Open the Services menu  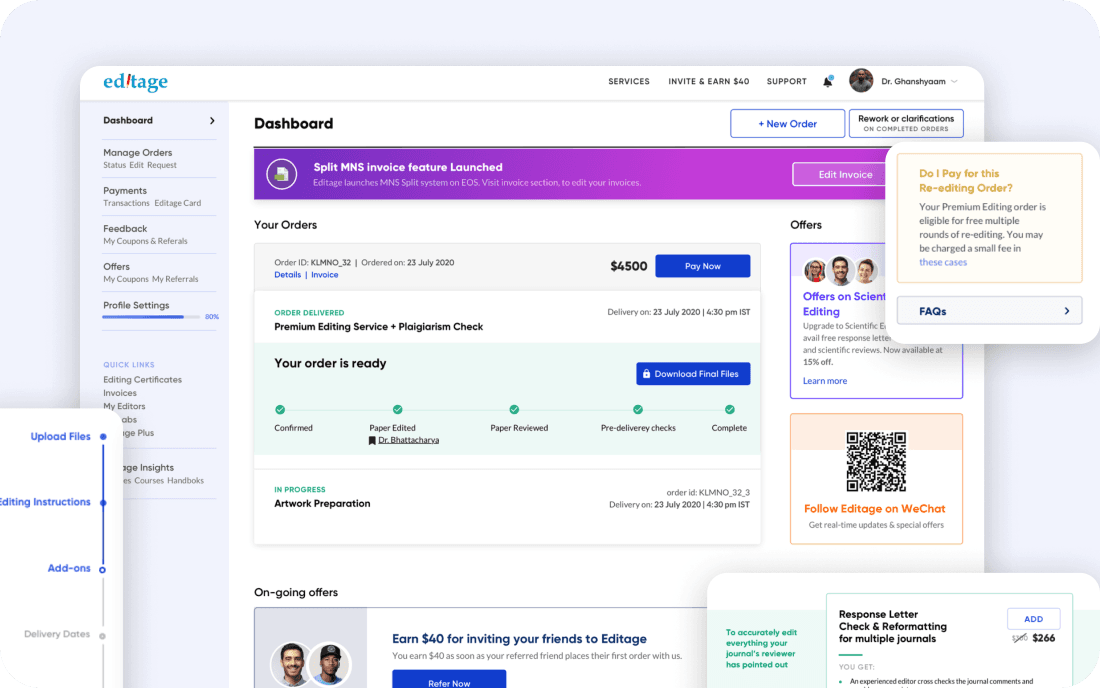pyautogui.click(x=629, y=81)
